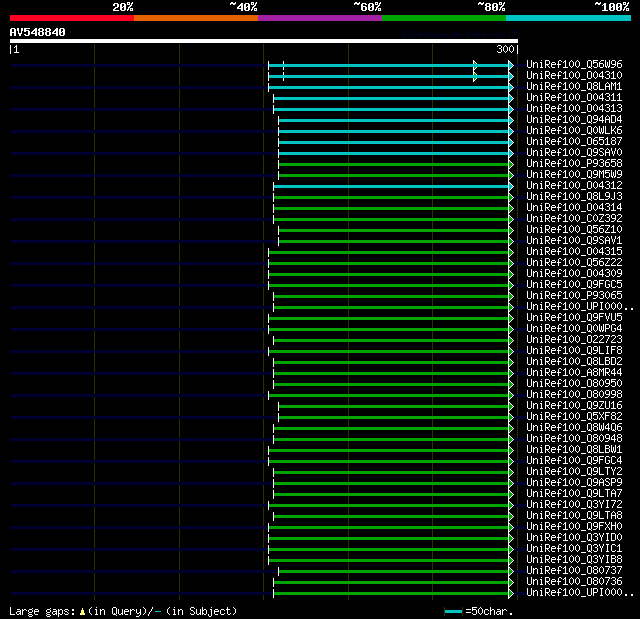Image resolution: width=640 pixels, height=619 pixels.
Task: Select the UniRef100_O04314 label
Action: tap(574, 208)
